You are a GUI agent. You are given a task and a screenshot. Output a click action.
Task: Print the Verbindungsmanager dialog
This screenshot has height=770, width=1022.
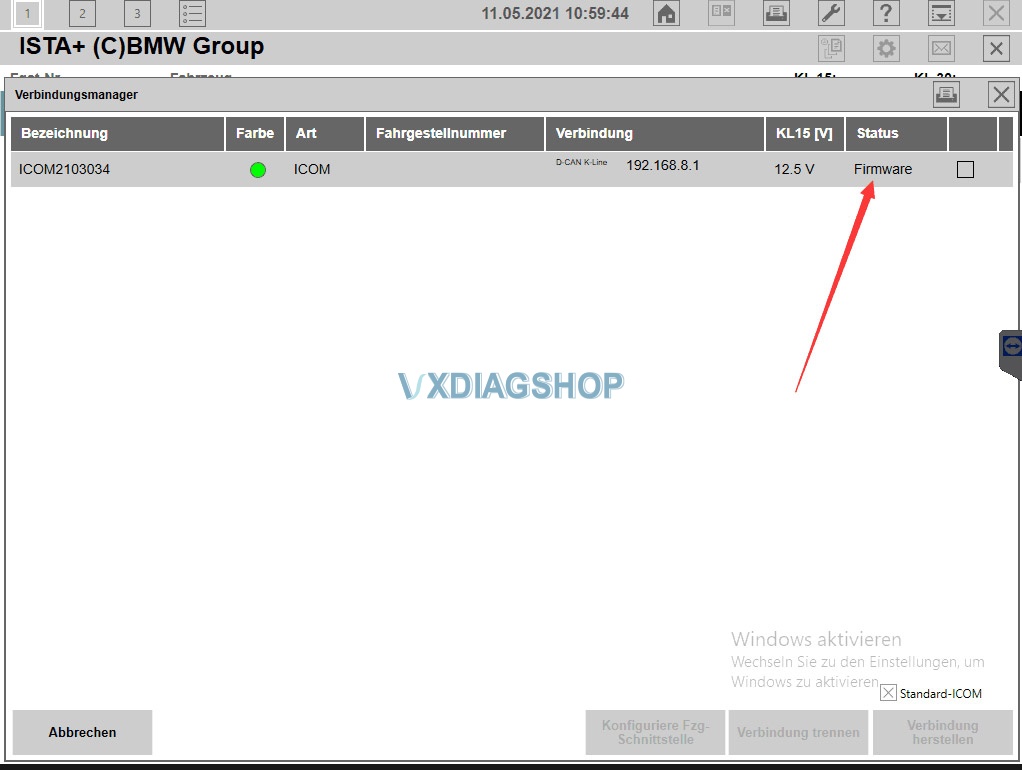[946, 95]
